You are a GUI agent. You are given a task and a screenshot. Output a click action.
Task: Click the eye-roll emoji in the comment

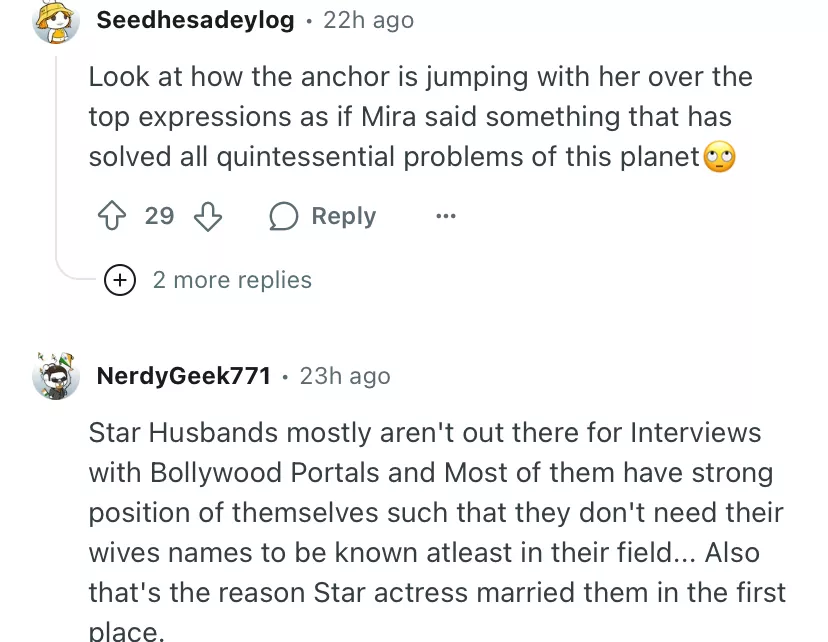click(x=720, y=157)
